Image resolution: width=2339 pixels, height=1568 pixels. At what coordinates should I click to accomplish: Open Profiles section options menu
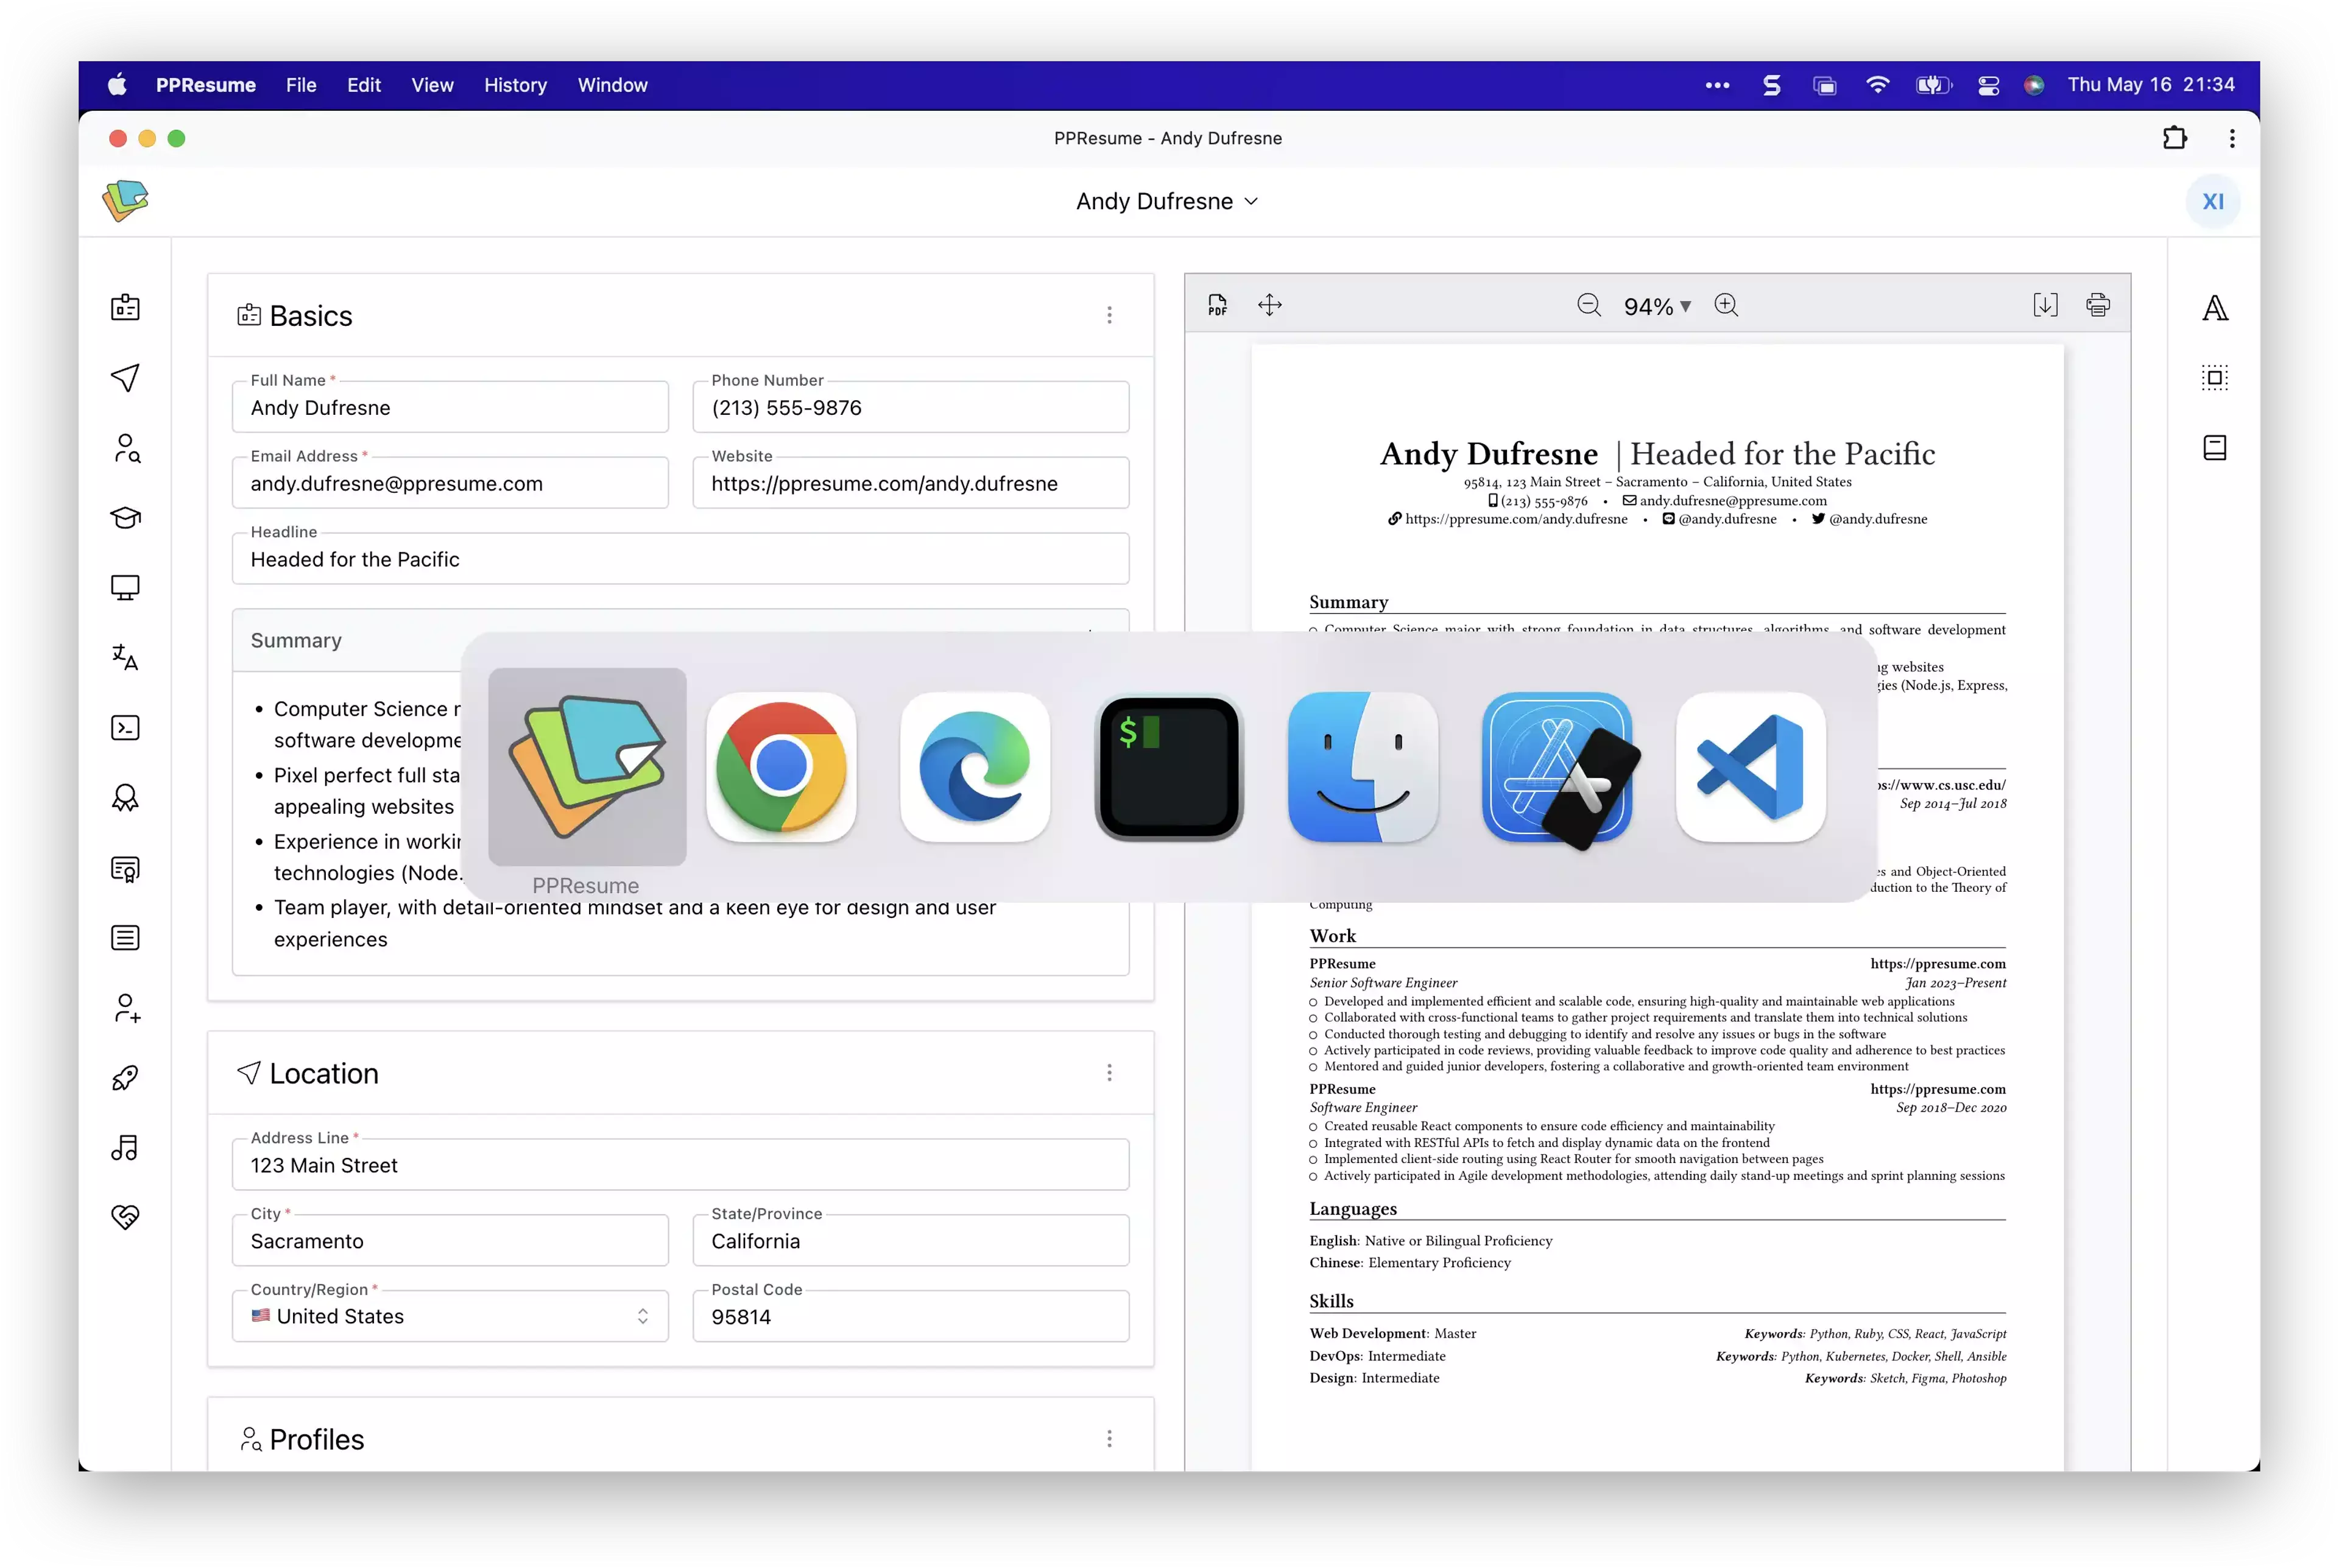[x=1109, y=1439]
